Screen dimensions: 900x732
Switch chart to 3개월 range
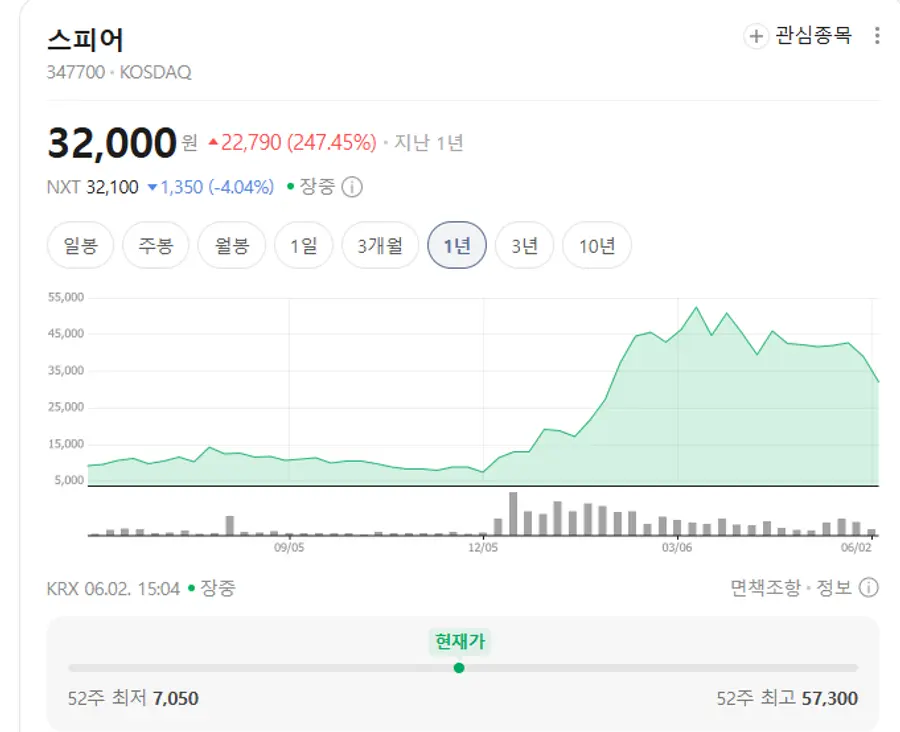pyautogui.click(x=380, y=245)
